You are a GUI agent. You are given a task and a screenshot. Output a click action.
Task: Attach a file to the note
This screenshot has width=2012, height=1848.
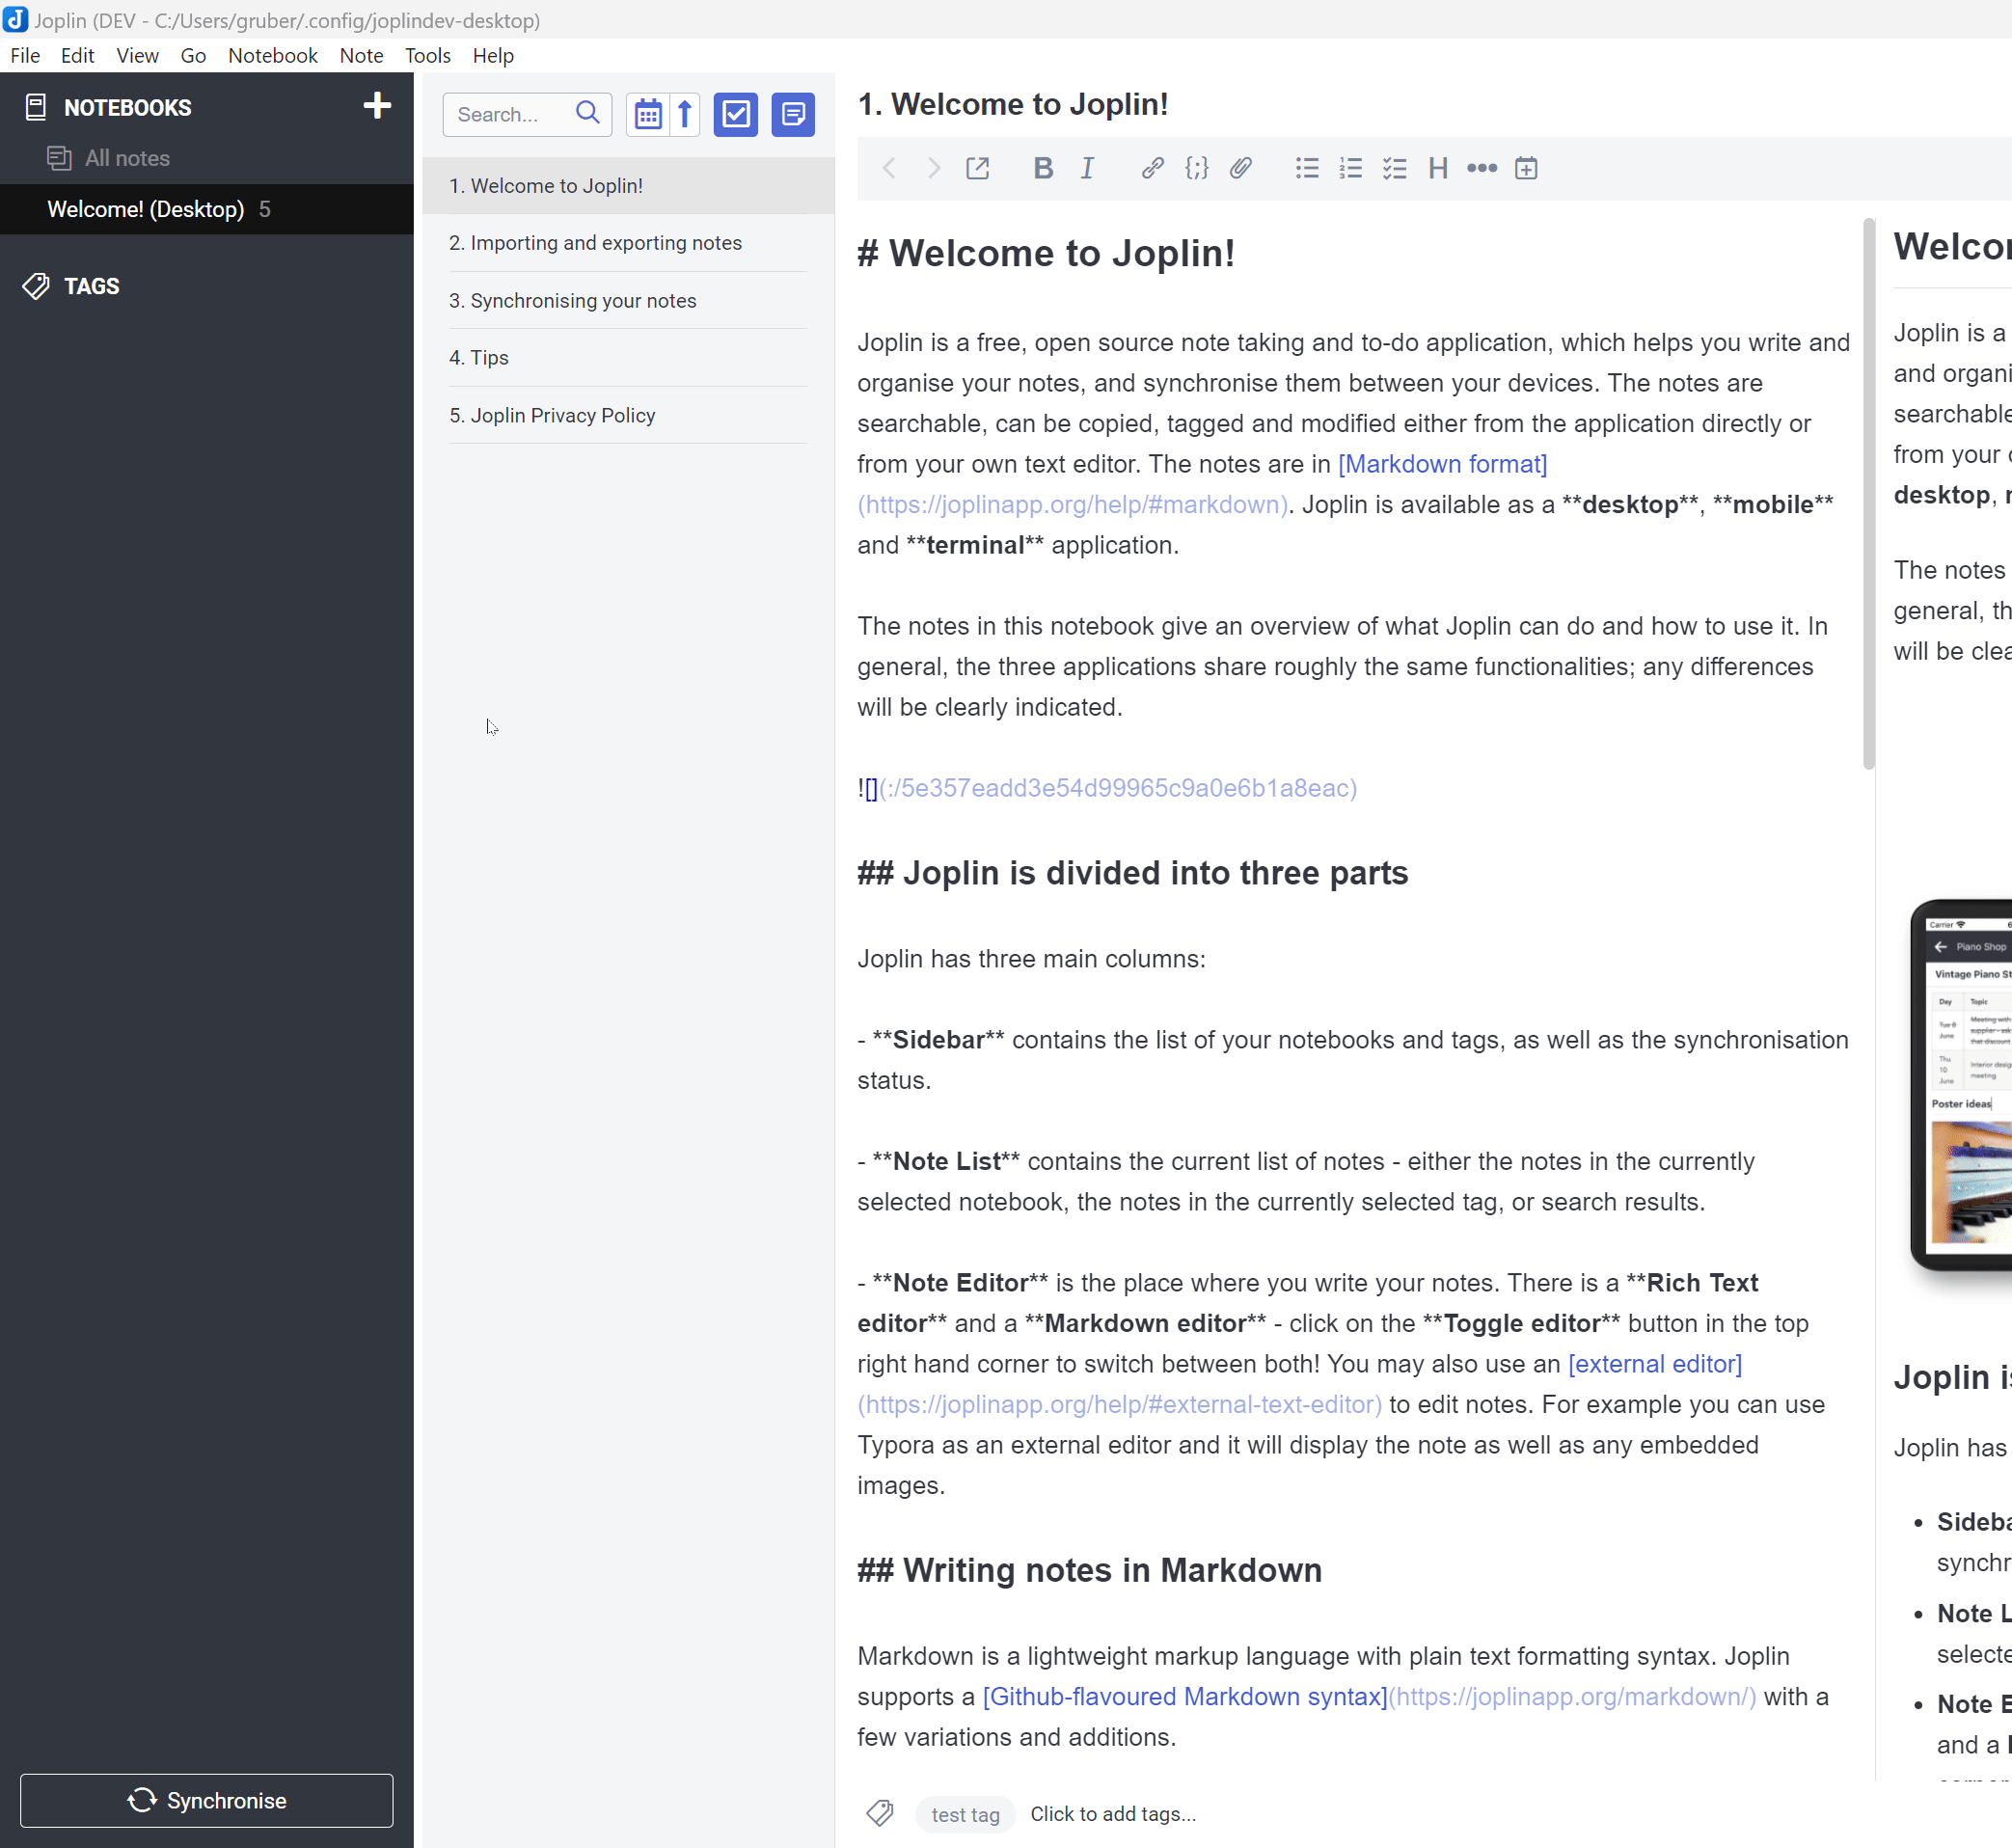pos(1240,168)
